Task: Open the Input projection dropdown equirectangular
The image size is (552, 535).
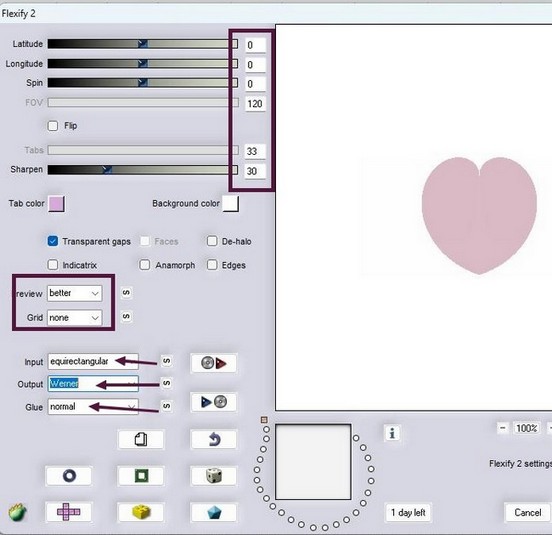Action: pos(93,361)
